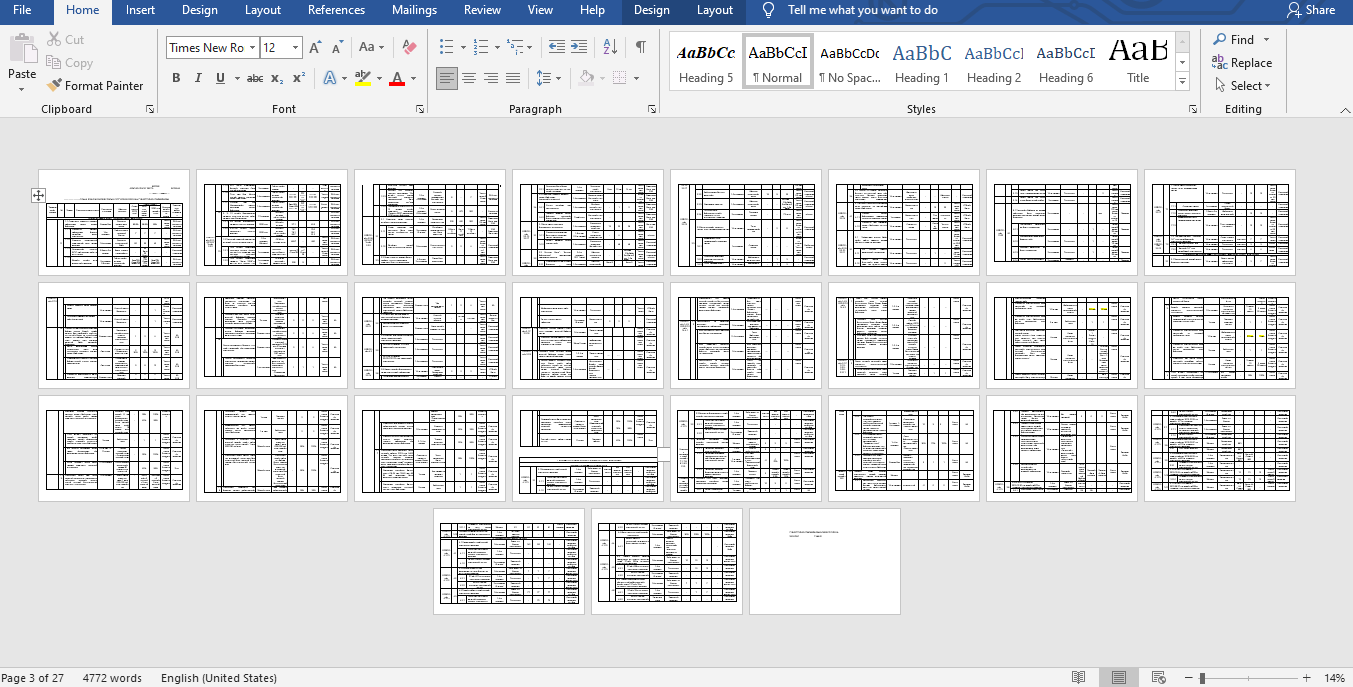
Task: Click the Share button
Action: 1310,10
